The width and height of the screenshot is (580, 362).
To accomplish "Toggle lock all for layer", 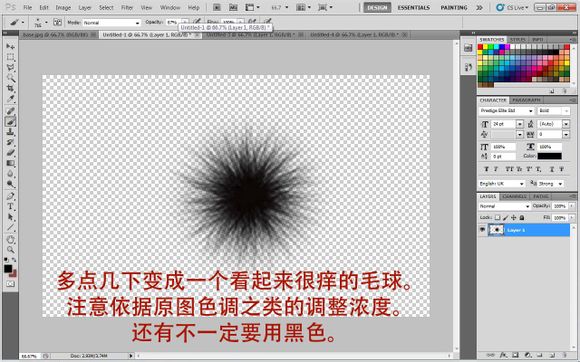I will click(x=522, y=218).
